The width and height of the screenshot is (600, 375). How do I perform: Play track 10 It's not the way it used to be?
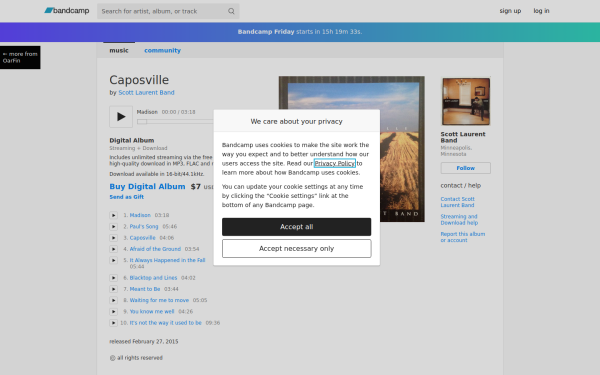point(113,323)
